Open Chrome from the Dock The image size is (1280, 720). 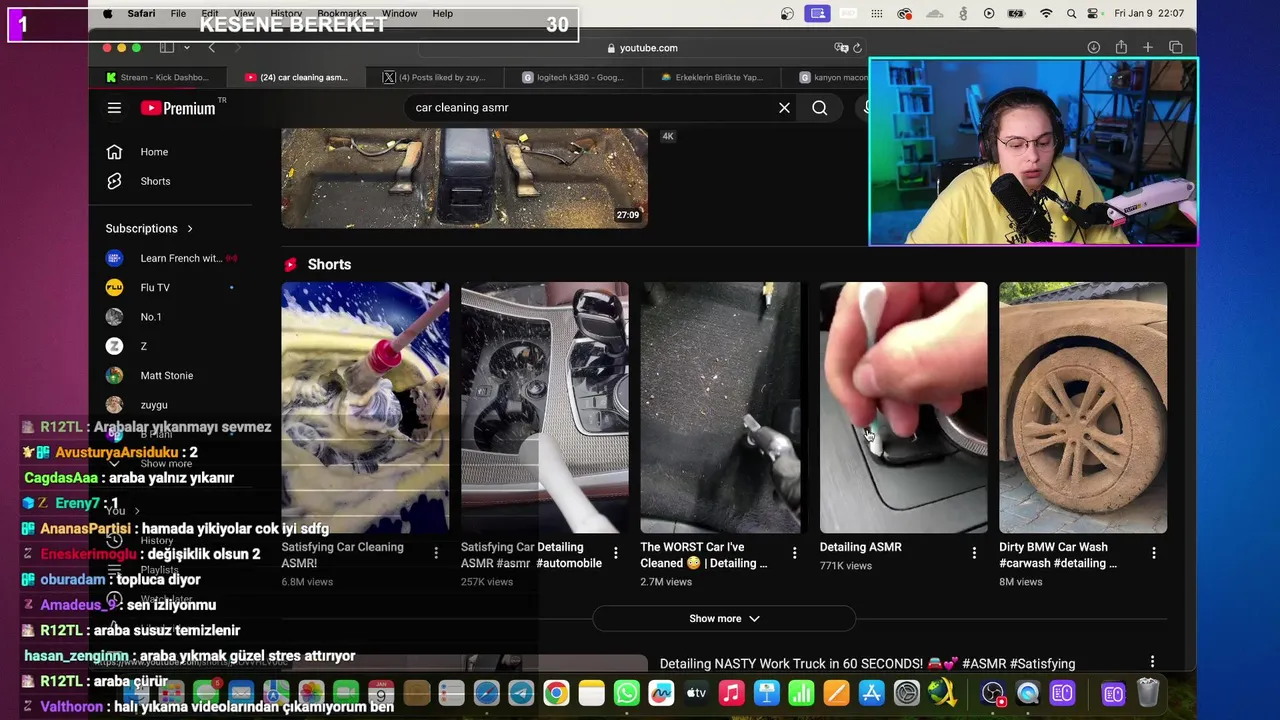point(556,693)
